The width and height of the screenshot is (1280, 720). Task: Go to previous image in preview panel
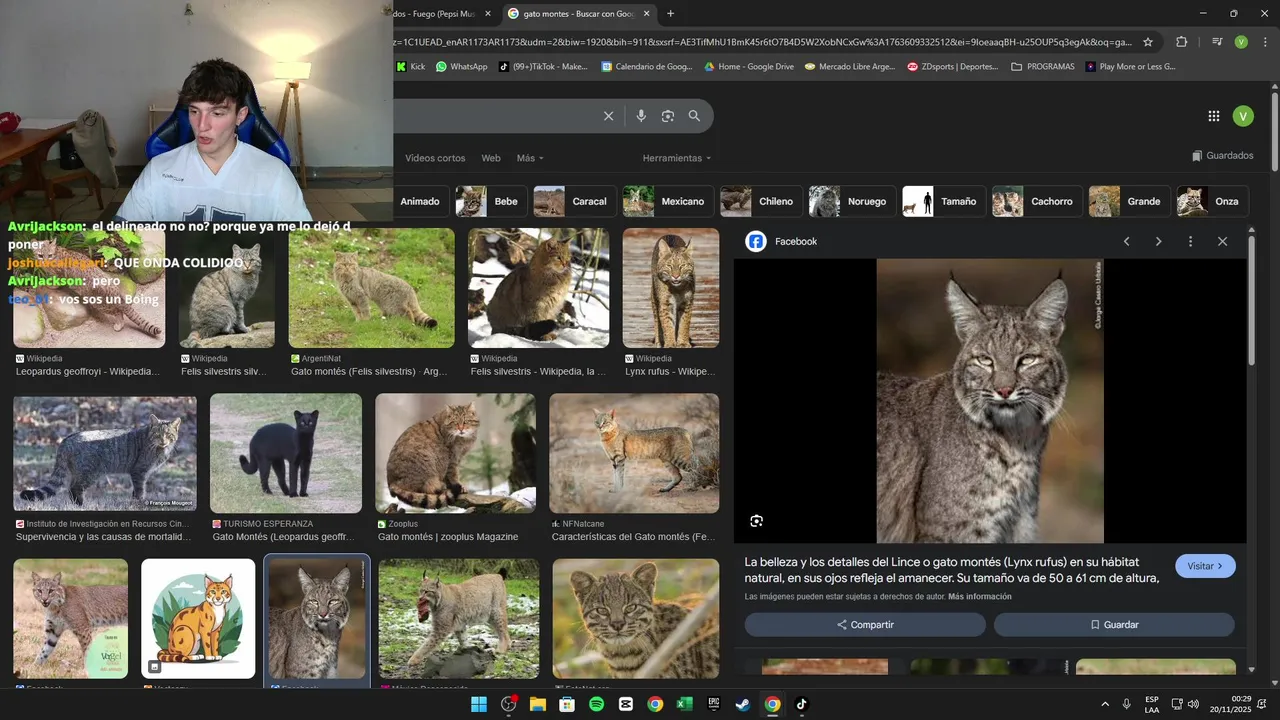tap(1127, 241)
